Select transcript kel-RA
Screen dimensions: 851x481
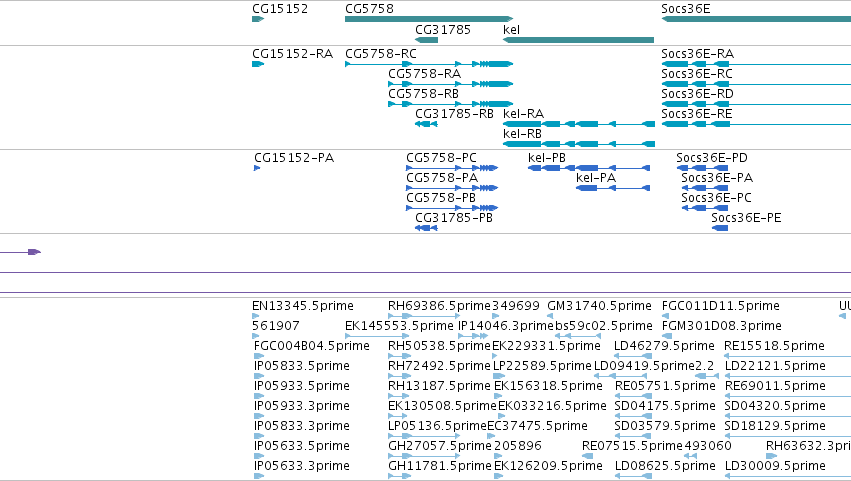click(523, 114)
